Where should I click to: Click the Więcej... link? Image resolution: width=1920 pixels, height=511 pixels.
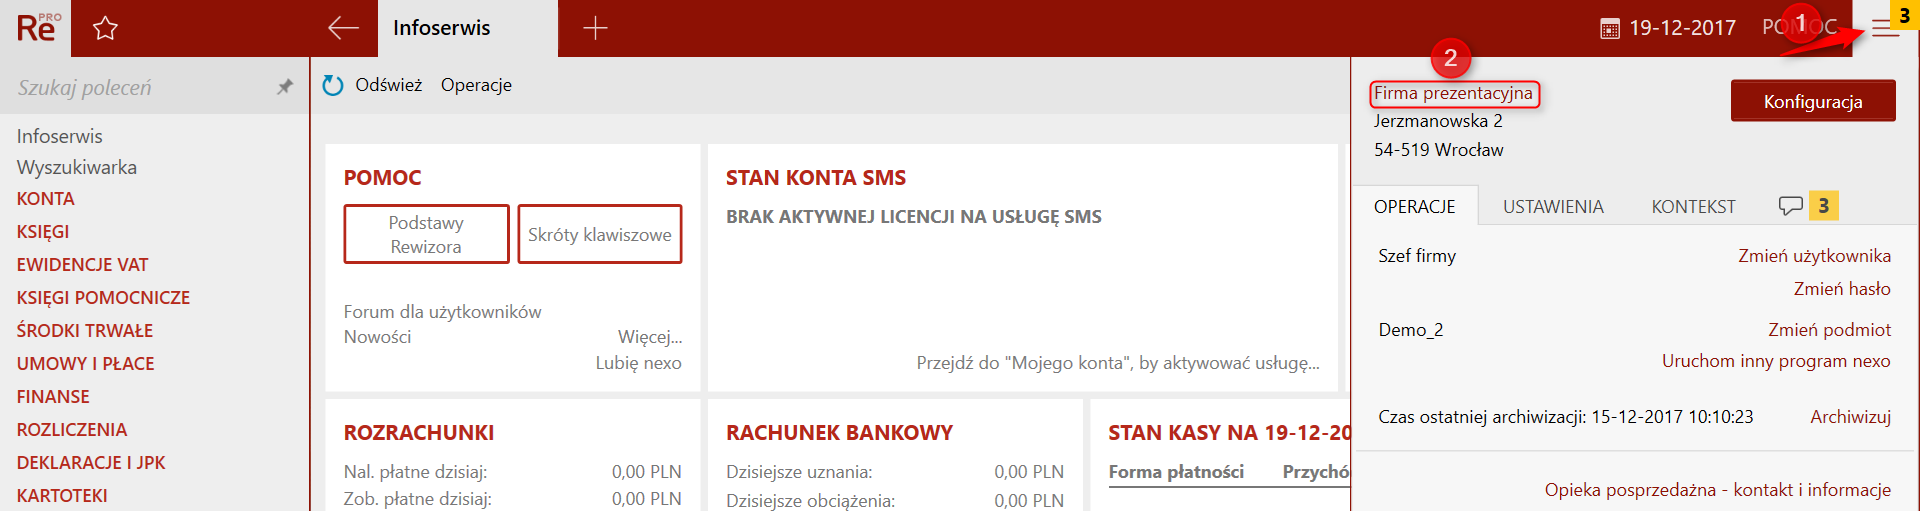[x=650, y=337]
